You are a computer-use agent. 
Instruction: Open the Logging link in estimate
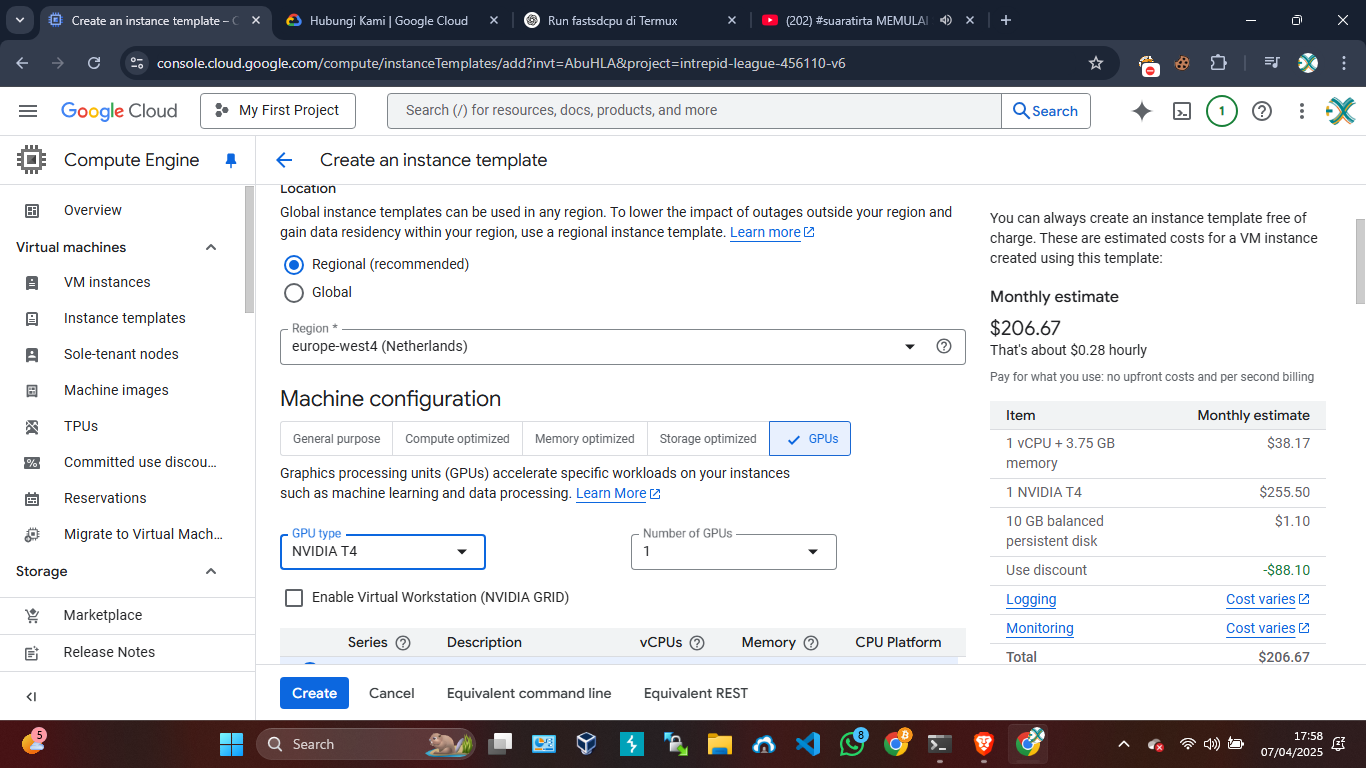[x=1031, y=600]
